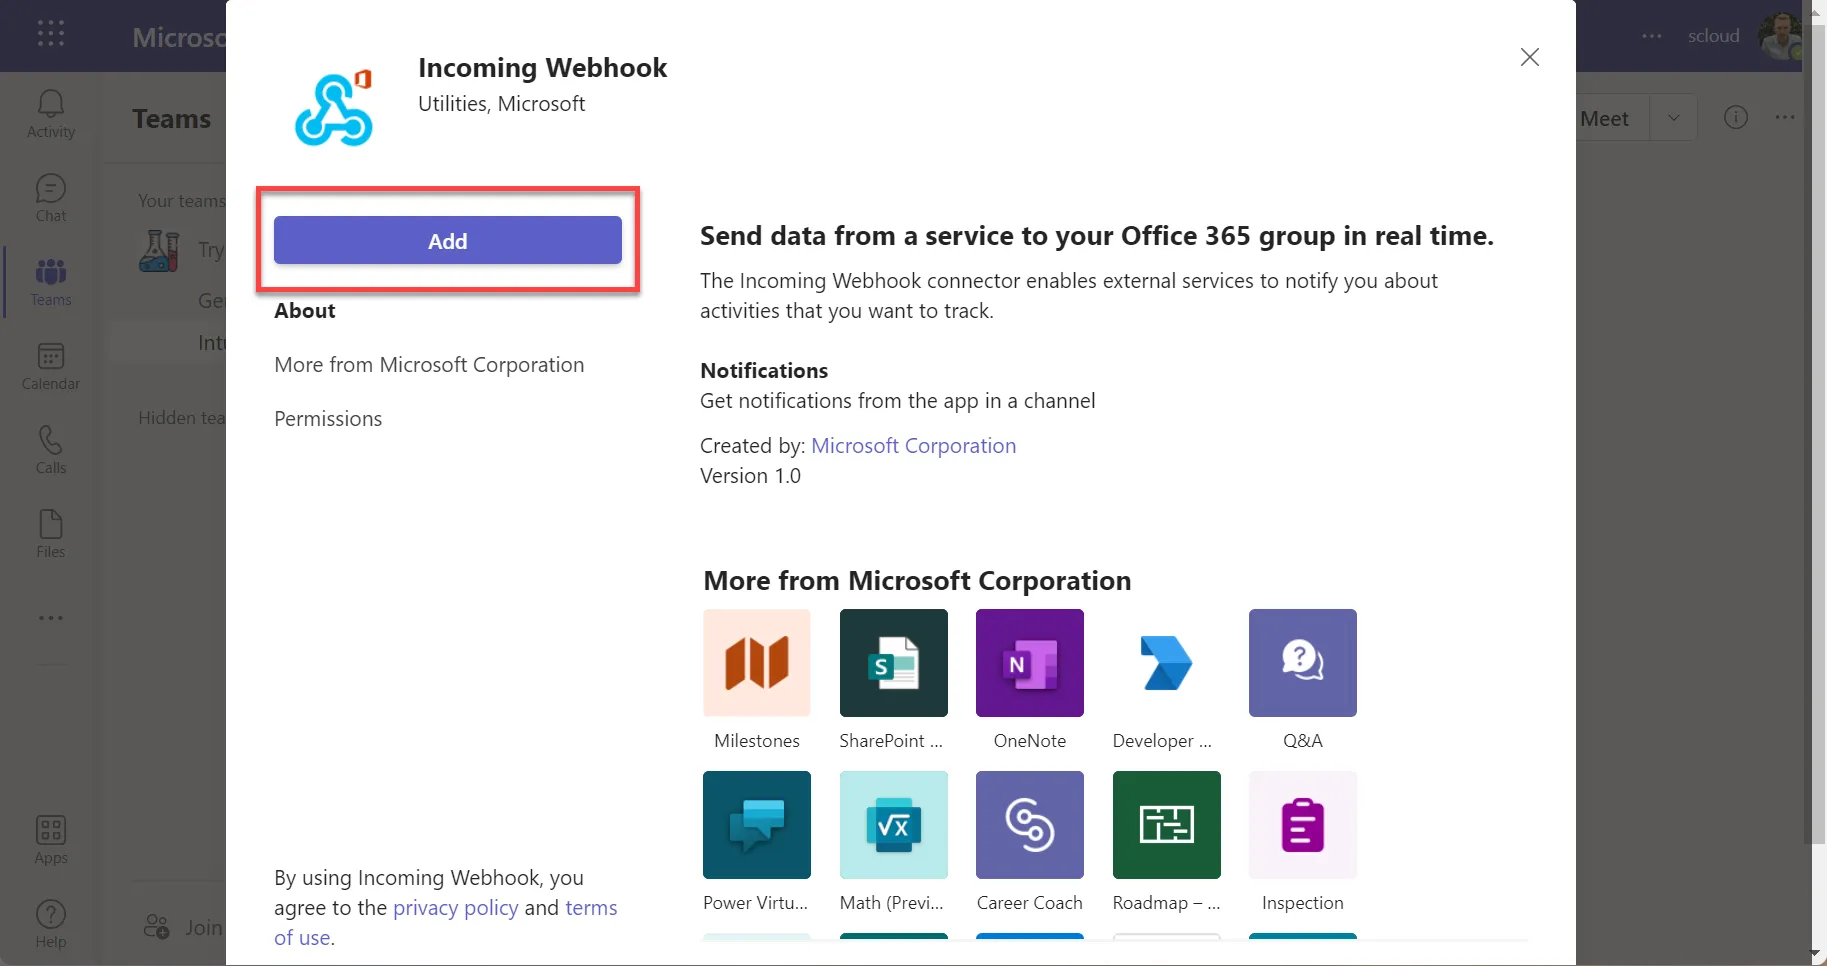1827x966 pixels.
Task: Click the Meet button in channel header
Action: (1605, 118)
